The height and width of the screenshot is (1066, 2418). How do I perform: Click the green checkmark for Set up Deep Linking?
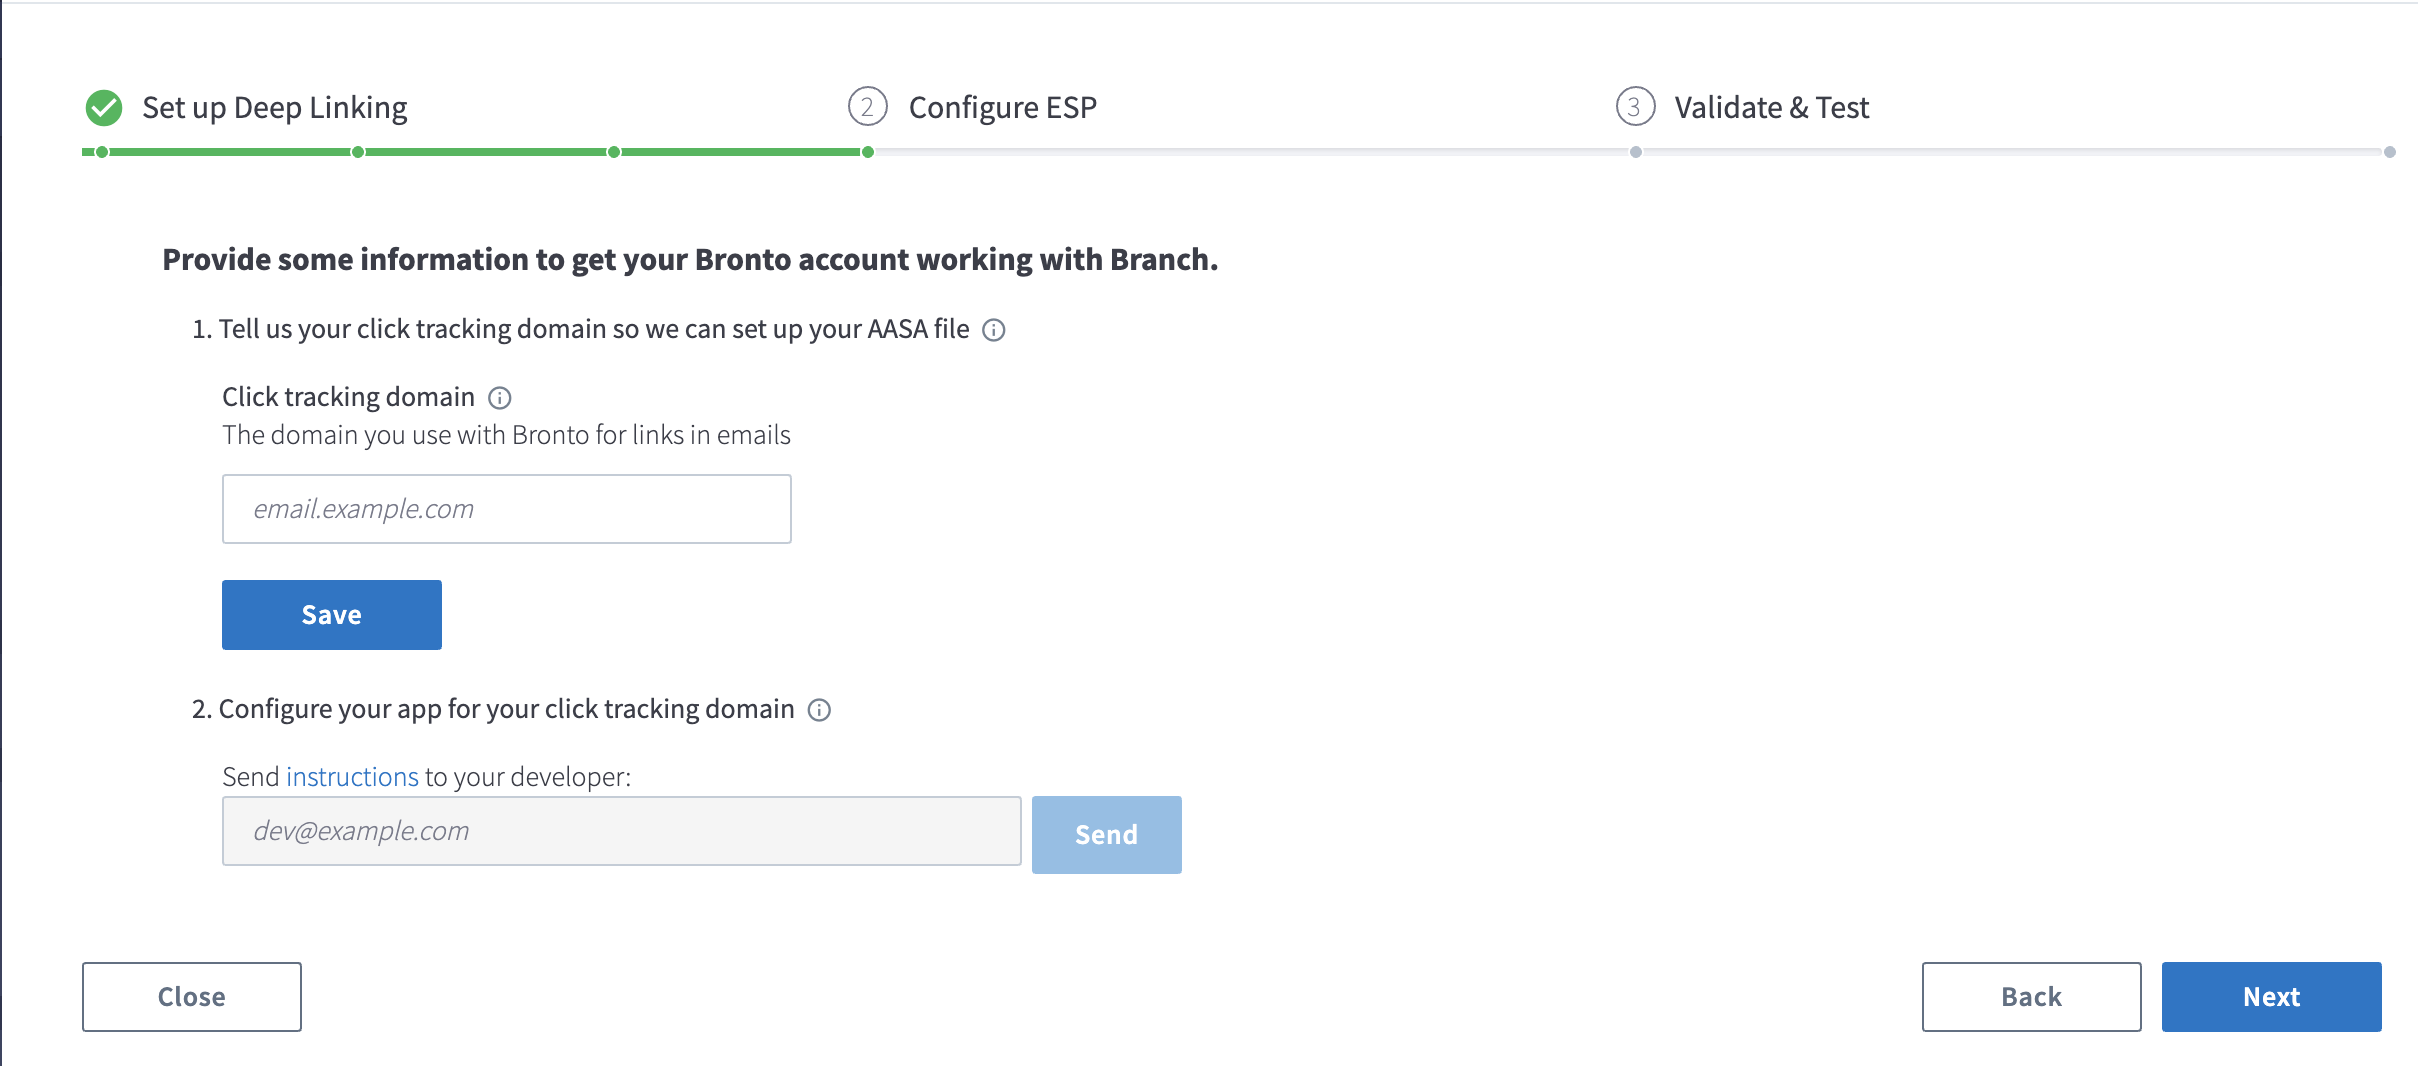click(x=104, y=108)
